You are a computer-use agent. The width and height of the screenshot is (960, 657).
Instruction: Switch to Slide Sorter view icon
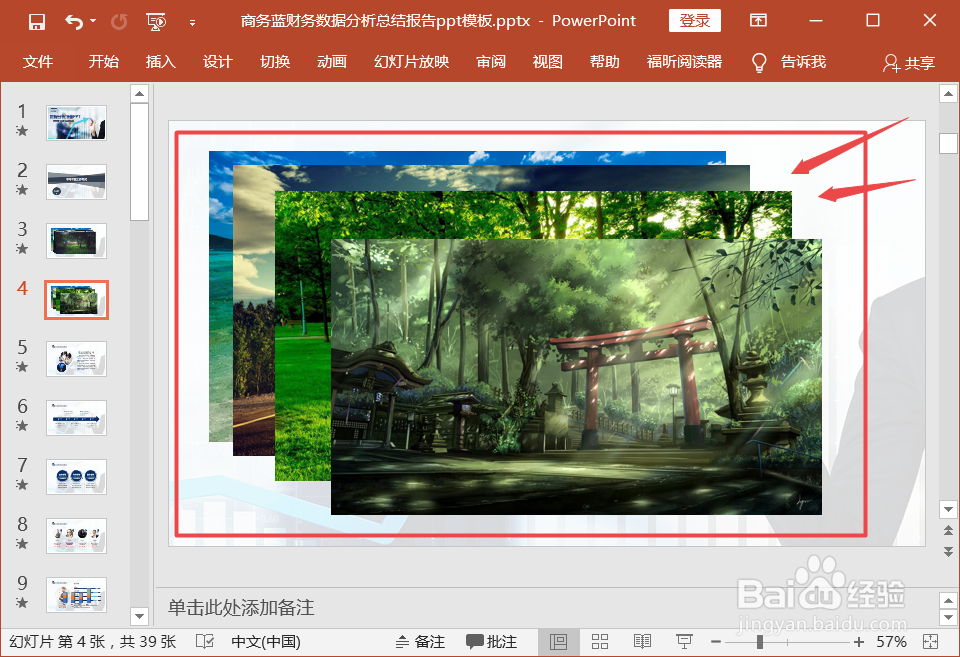600,642
